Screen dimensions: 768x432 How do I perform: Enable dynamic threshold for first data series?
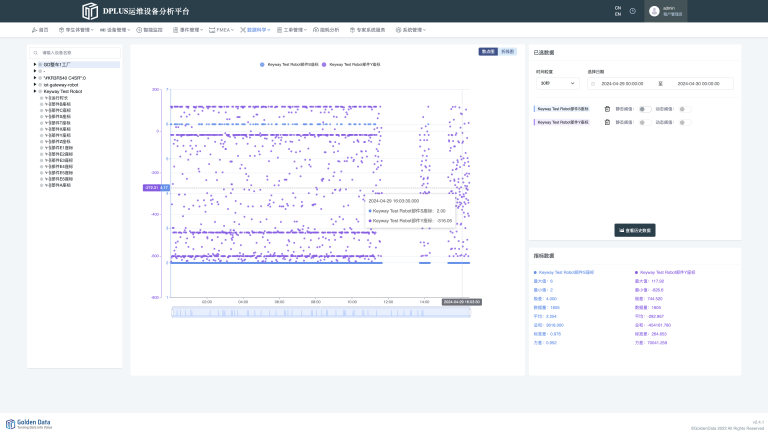coord(684,108)
